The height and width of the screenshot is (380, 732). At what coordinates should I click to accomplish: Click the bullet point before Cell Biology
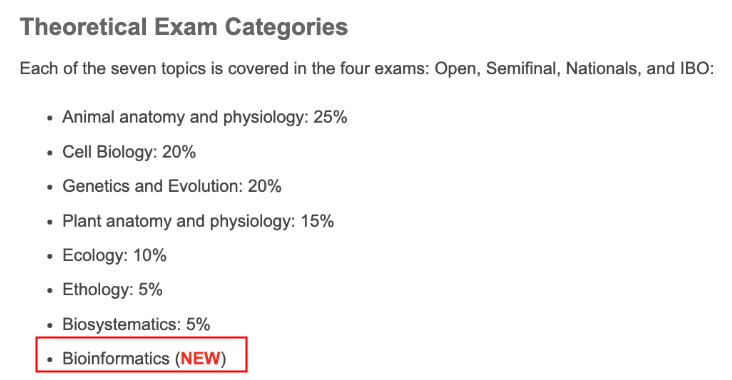point(50,153)
